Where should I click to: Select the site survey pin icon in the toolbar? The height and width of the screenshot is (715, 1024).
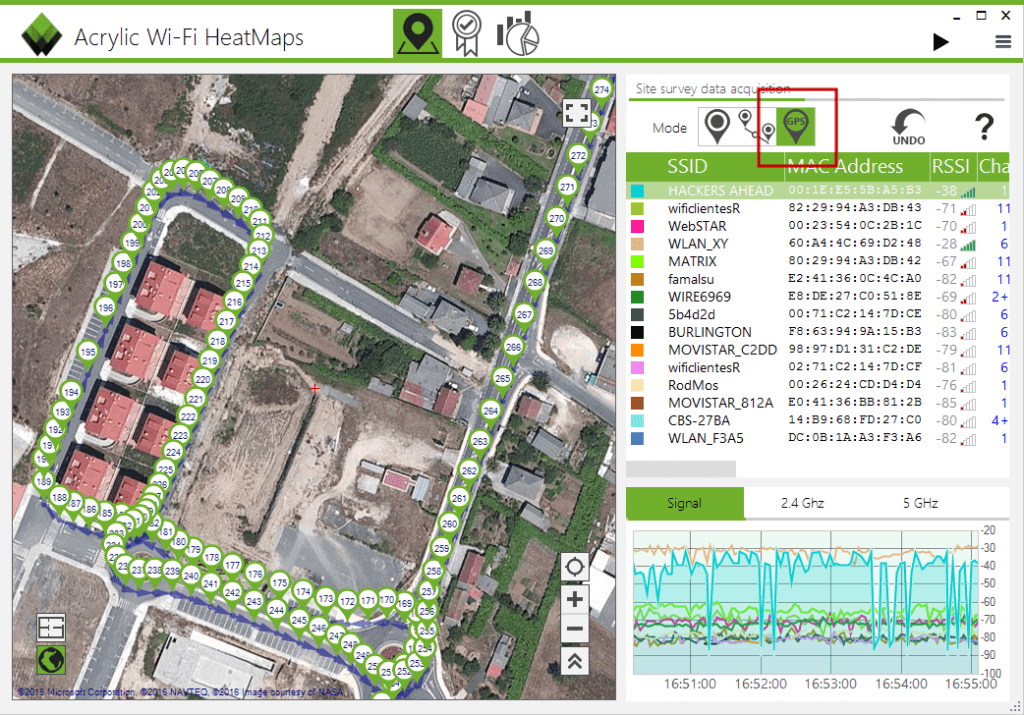(x=417, y=32)
